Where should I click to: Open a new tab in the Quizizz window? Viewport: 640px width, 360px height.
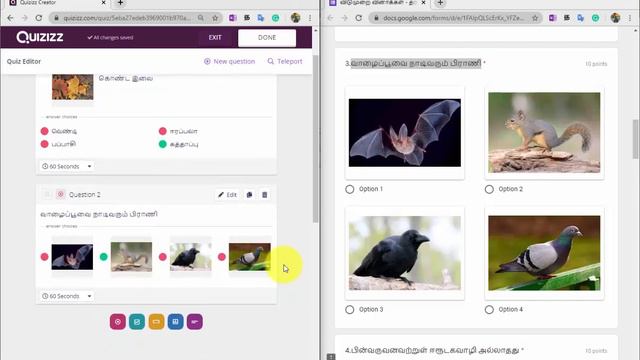[120, 3]
